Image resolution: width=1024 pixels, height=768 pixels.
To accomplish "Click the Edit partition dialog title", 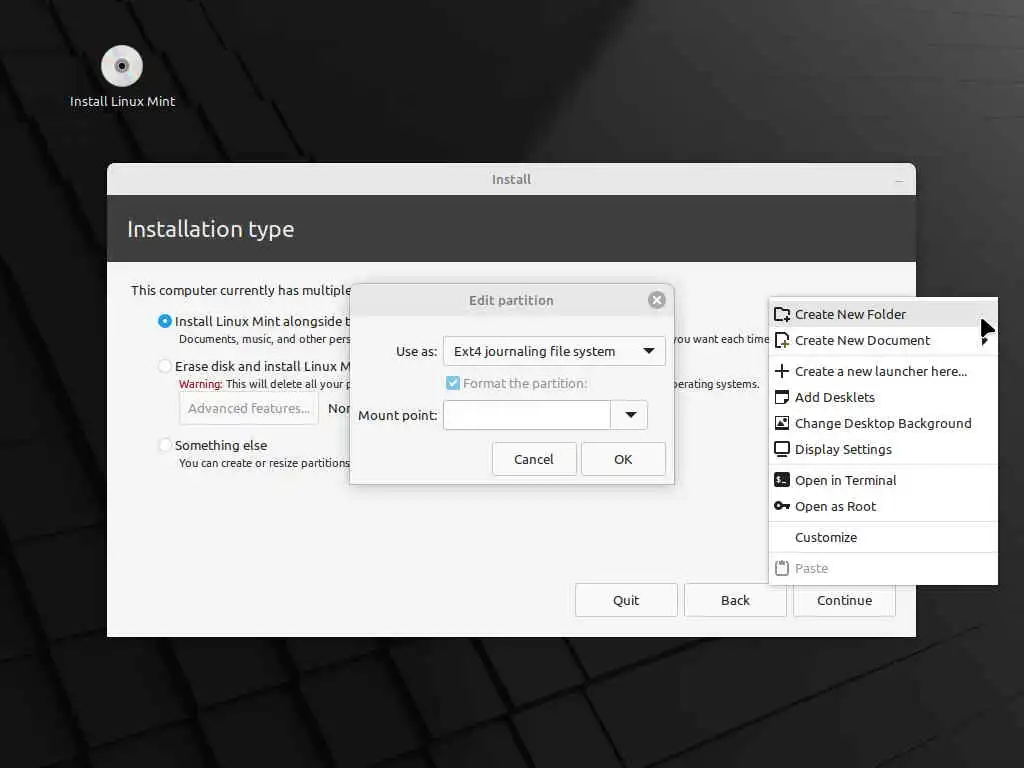I will 511,300.
